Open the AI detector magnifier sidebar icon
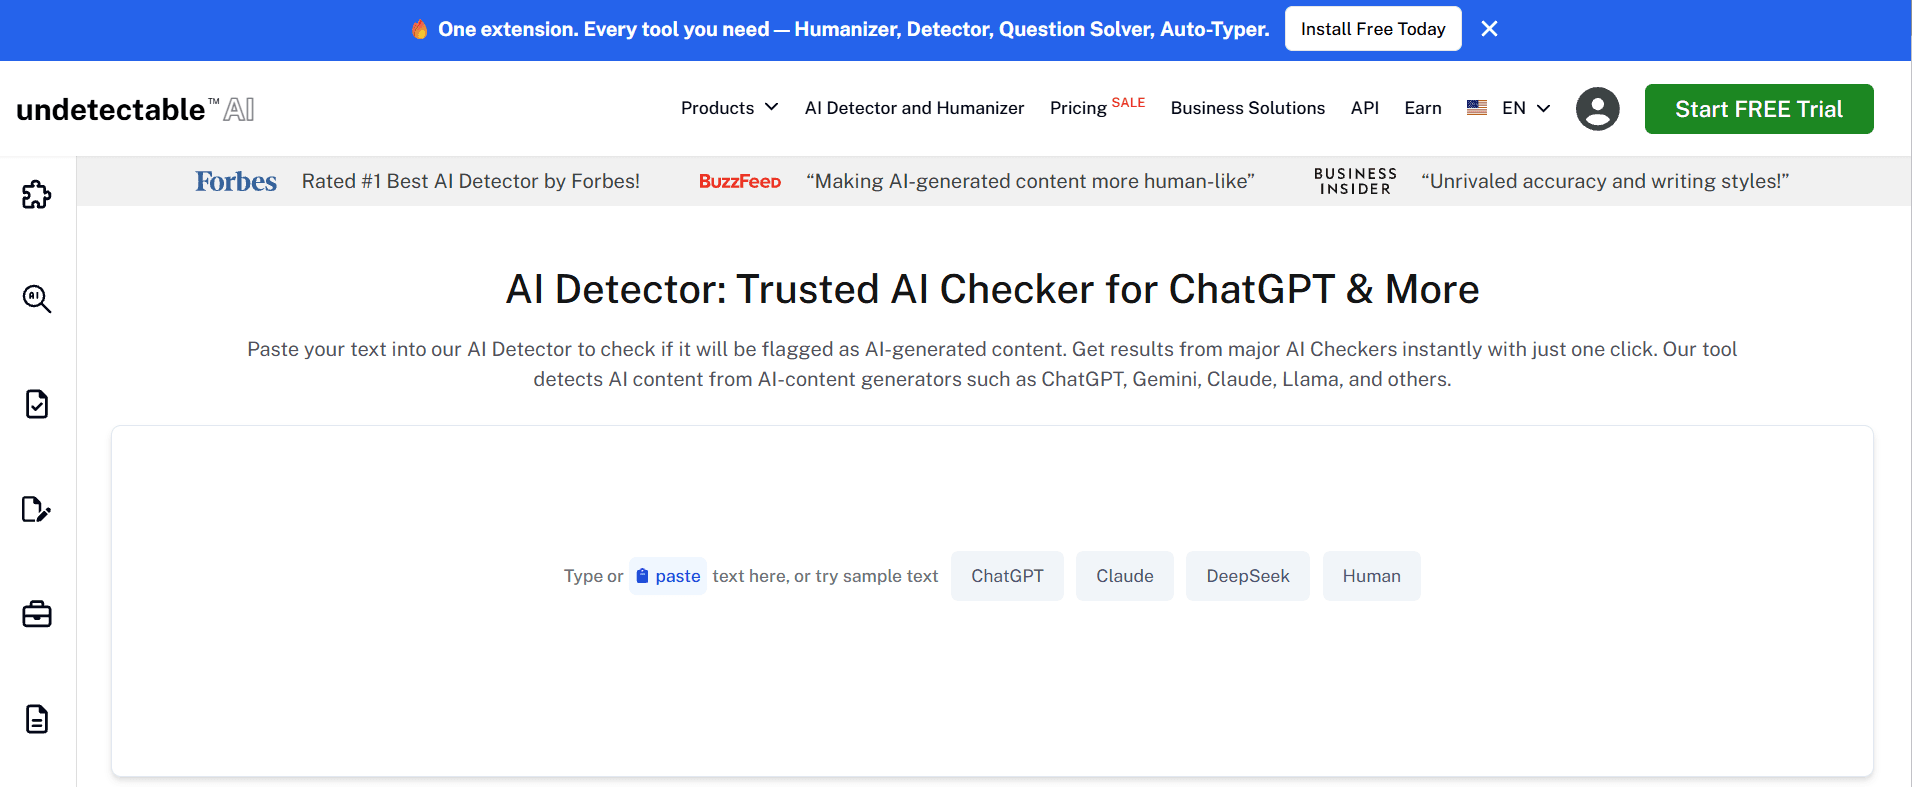Image resolution: width=1912 pixels, height=787 pixels. [x=37, y=299]
